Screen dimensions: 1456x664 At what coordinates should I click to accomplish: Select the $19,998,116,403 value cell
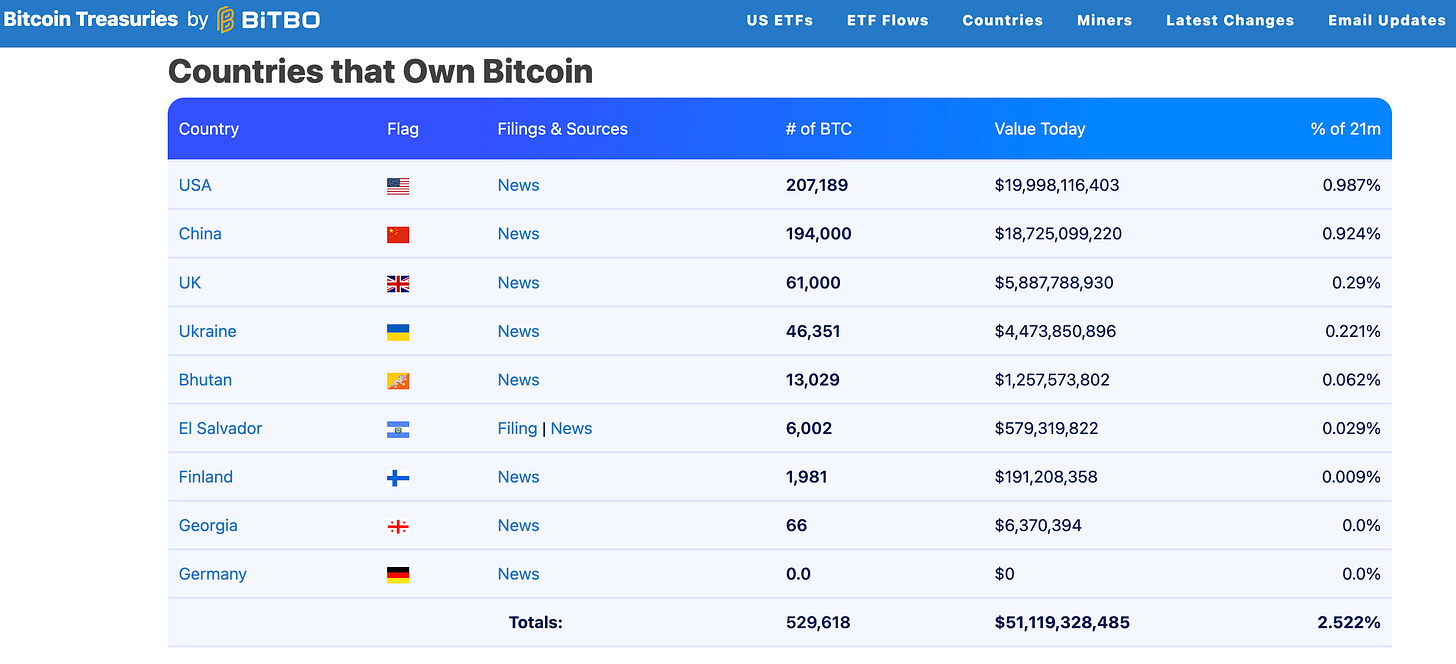coord(1057,185)
